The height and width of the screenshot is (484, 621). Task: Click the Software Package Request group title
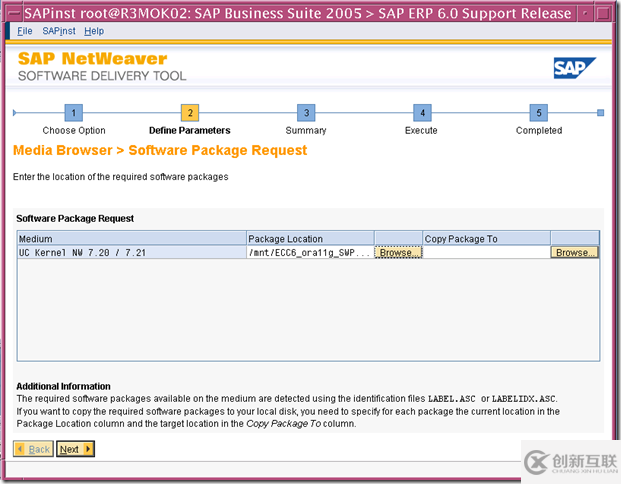pos(75,219)
